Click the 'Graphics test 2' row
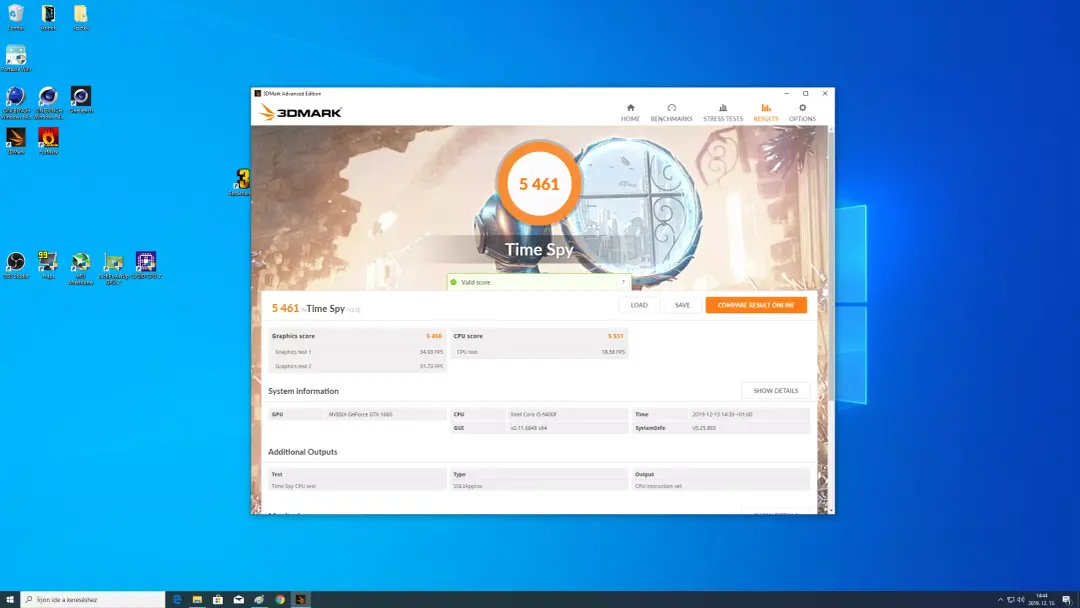 [357, 366]
